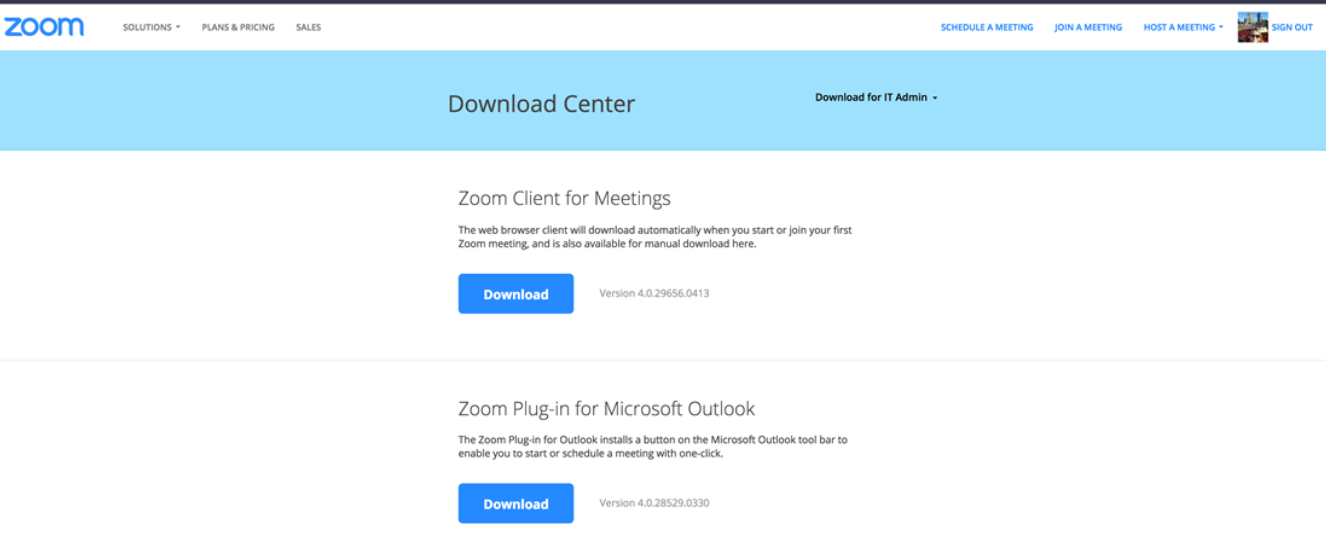Expand the Host a Meeting dropdown
Image resolution: width=1326 pixels, height=541 pixels.
pyautogui.click(x=1183, y=27)
